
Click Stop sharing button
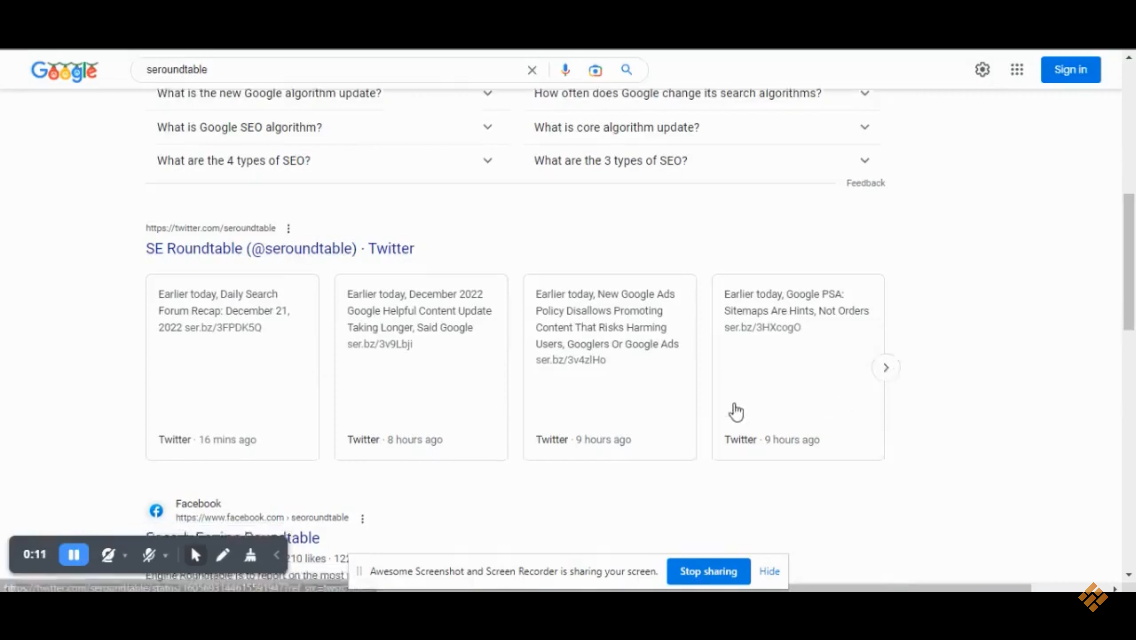point(708,571)
